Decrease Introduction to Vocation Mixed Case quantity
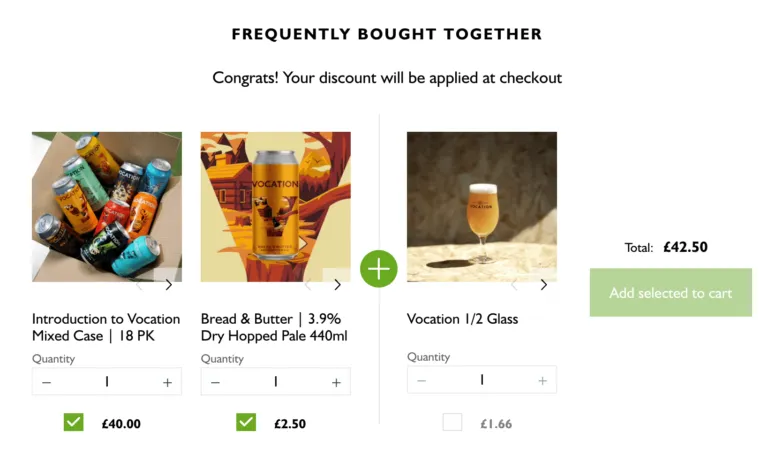The image size is (768, 470). coord(46,382)
